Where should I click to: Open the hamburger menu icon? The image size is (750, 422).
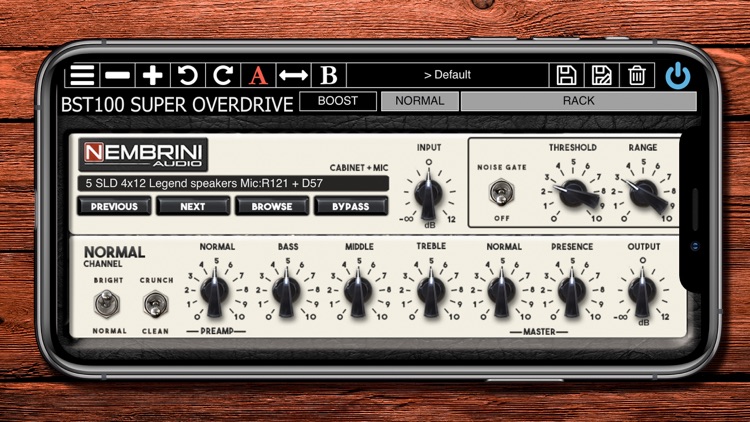(82, 75)
